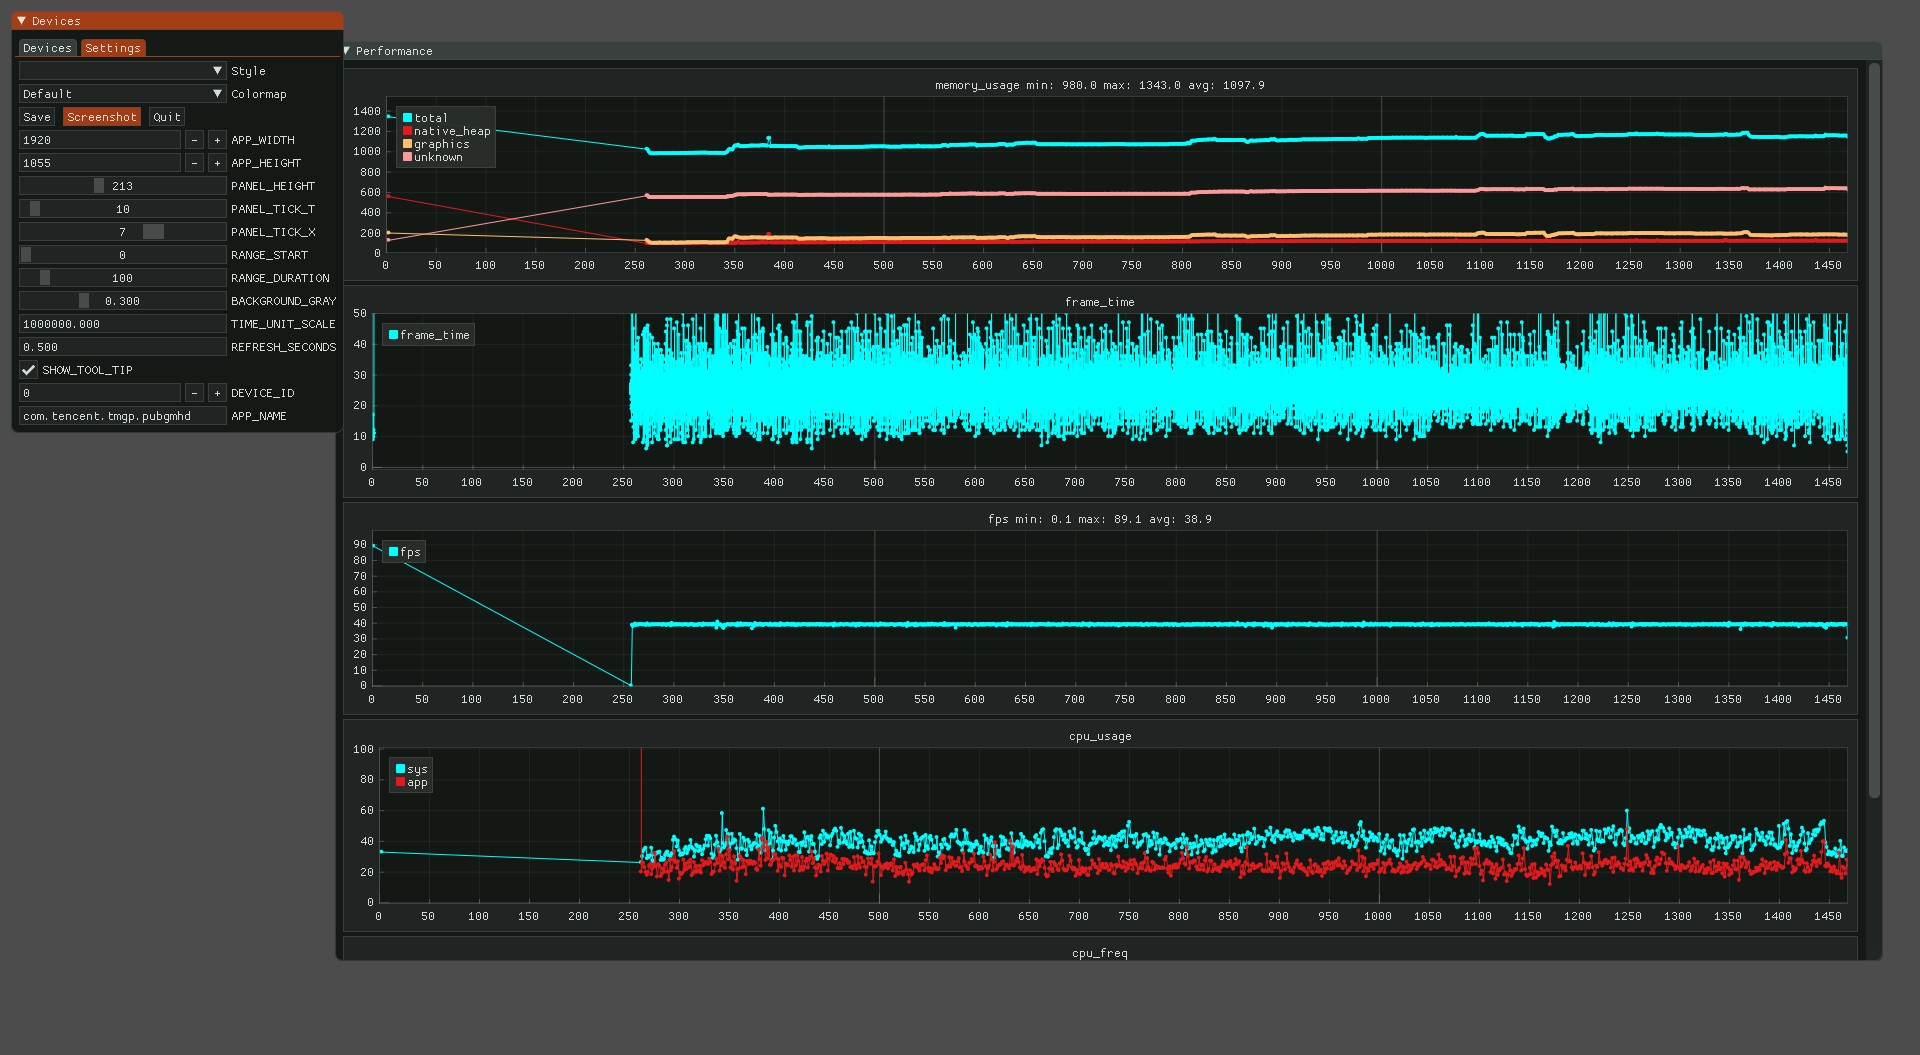The image size is (1920, 1055).
Task: Toggle native_heap legend color swatch
Action: (x=408, y=131)
